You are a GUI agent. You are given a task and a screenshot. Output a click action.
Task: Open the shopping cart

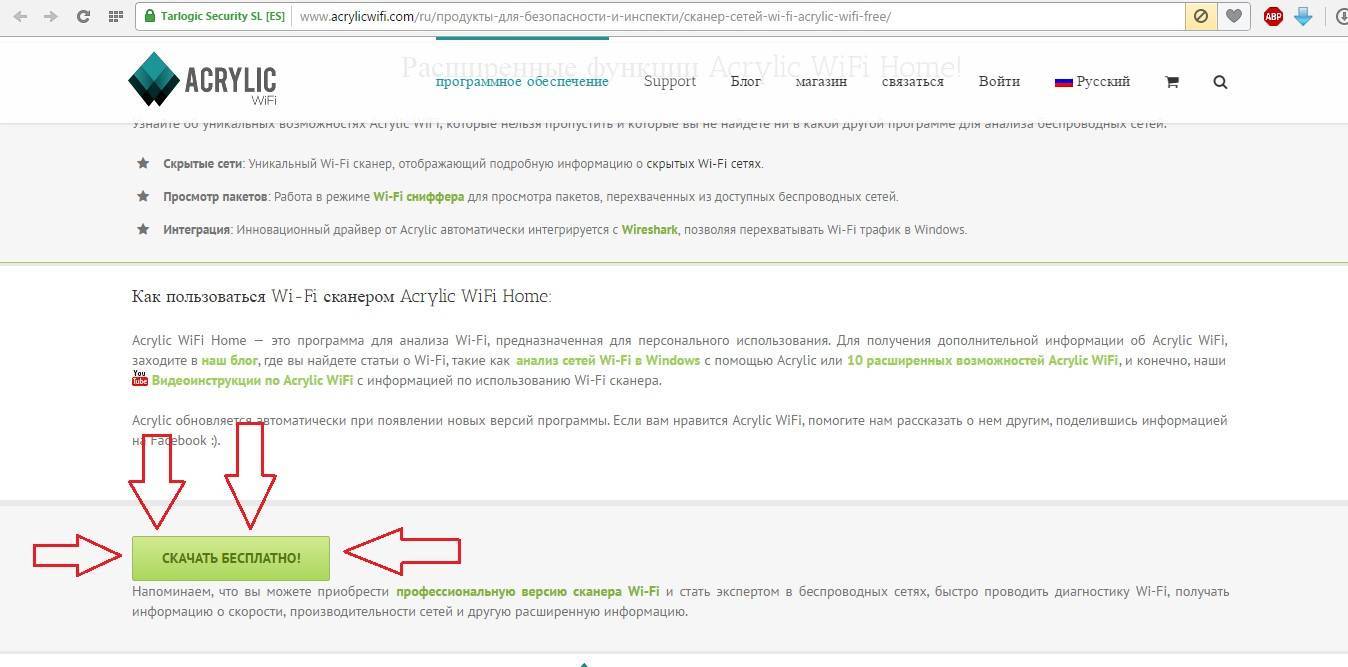(1171, 82)
